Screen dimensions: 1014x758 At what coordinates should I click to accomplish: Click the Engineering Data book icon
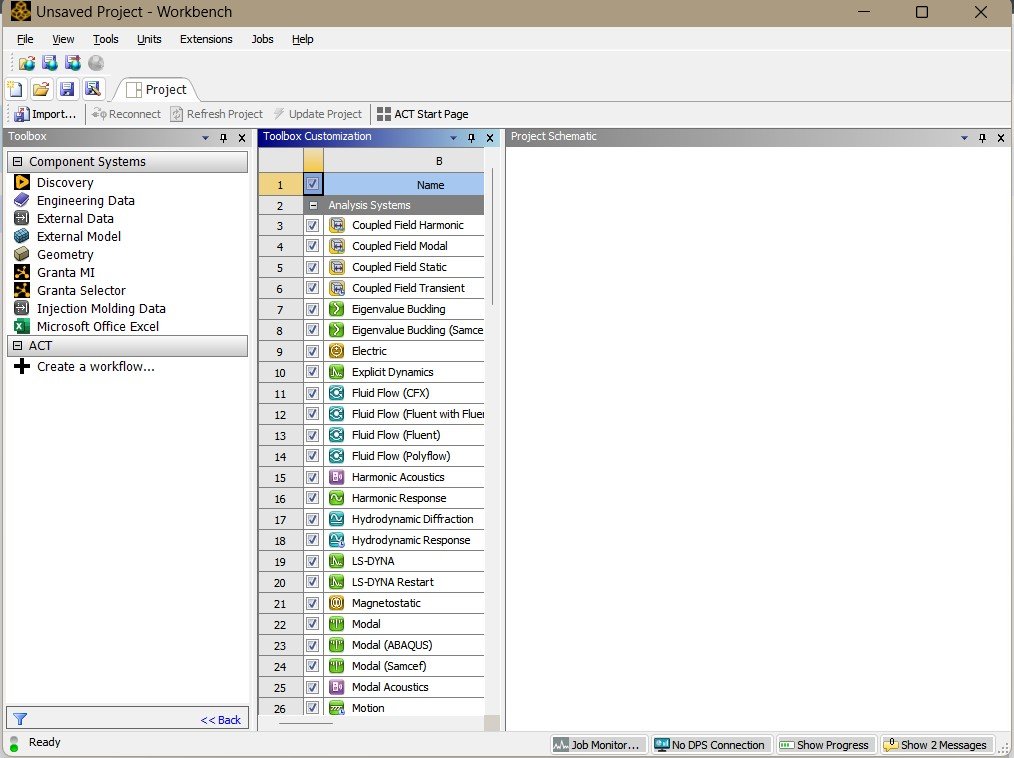21,200
